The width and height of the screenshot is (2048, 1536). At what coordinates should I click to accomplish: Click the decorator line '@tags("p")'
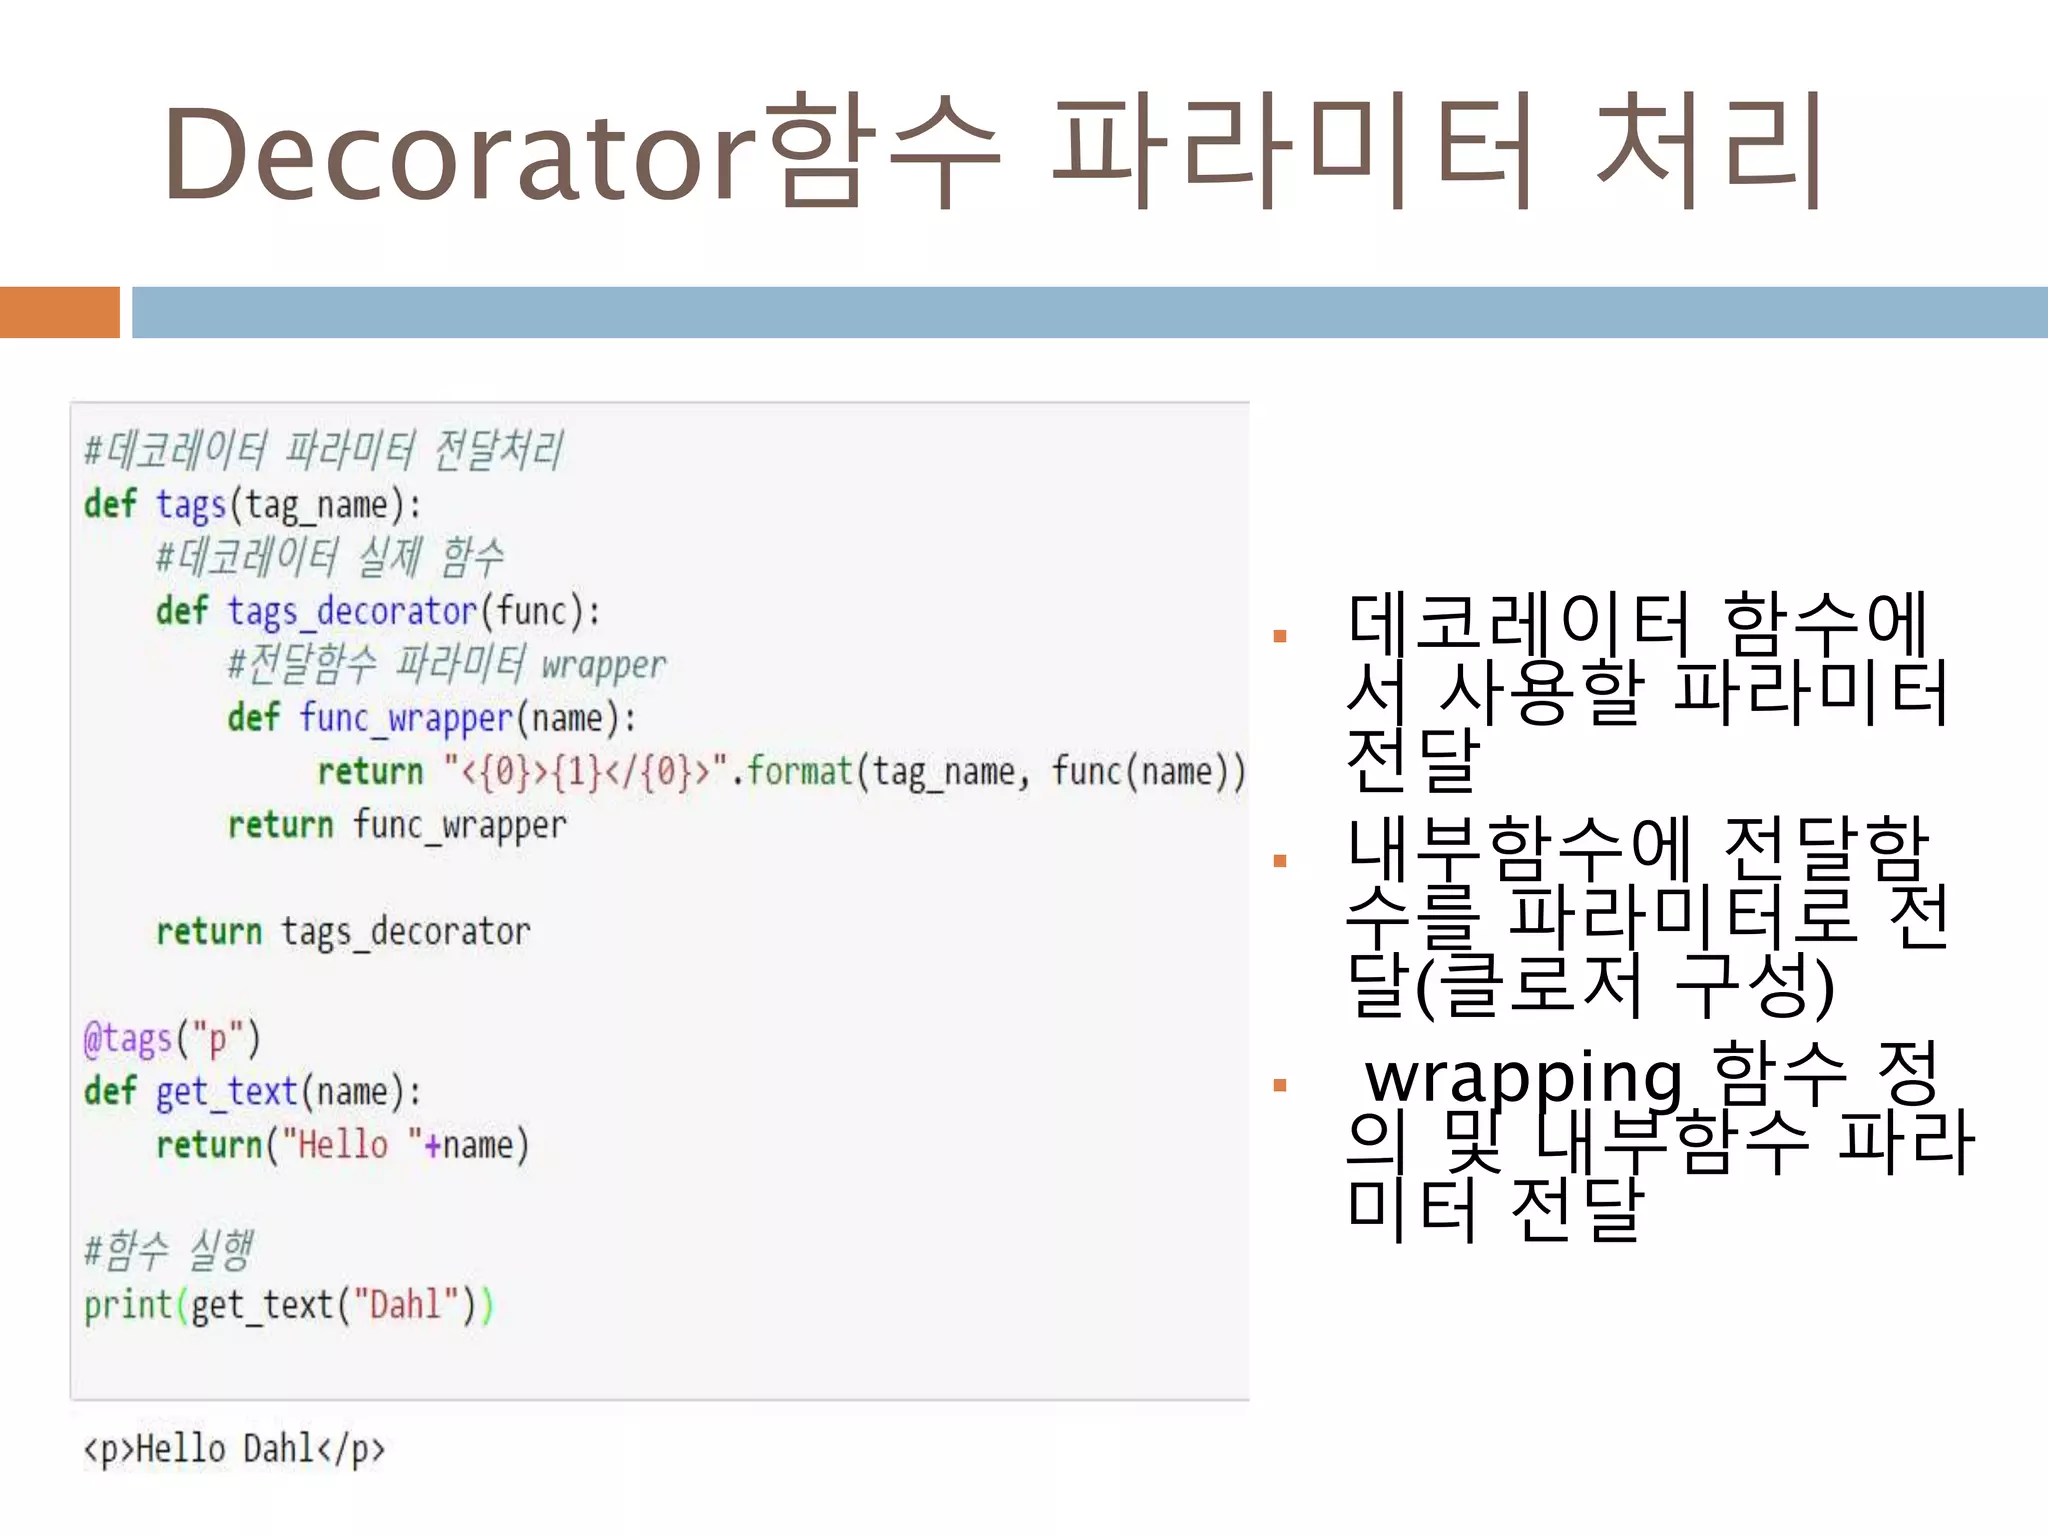click(x=172, y=1039)
